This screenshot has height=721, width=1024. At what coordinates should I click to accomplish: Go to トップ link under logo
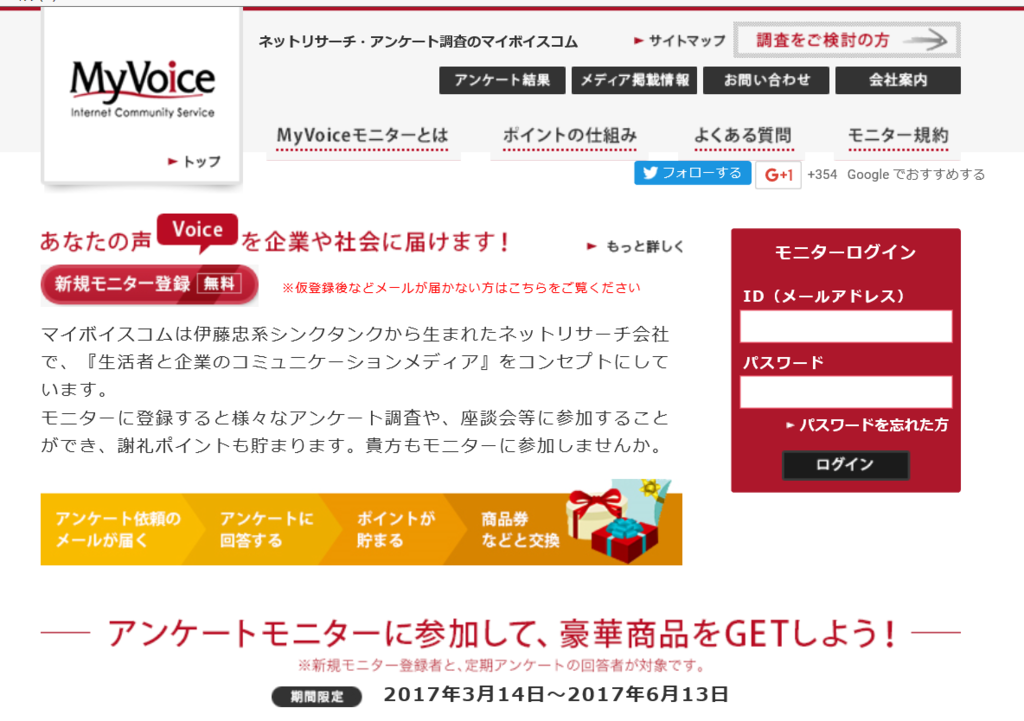[195, 161]
